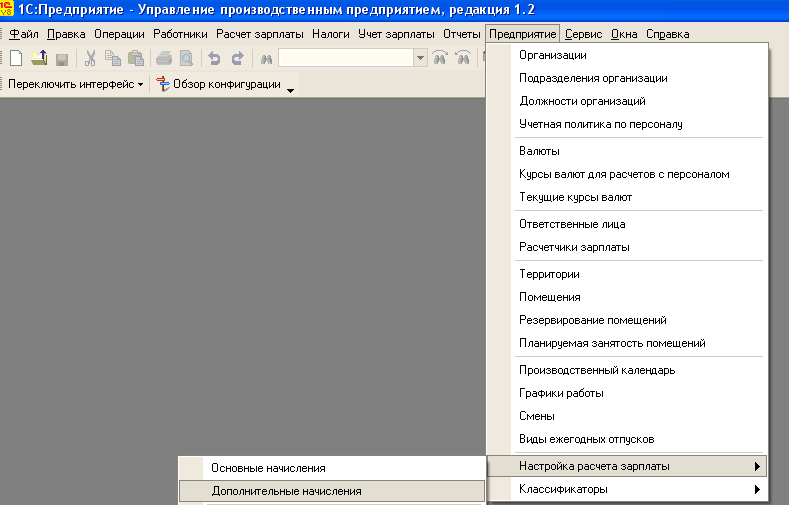
Task: Click the Redo arrow icon
Action: (237, 58)
